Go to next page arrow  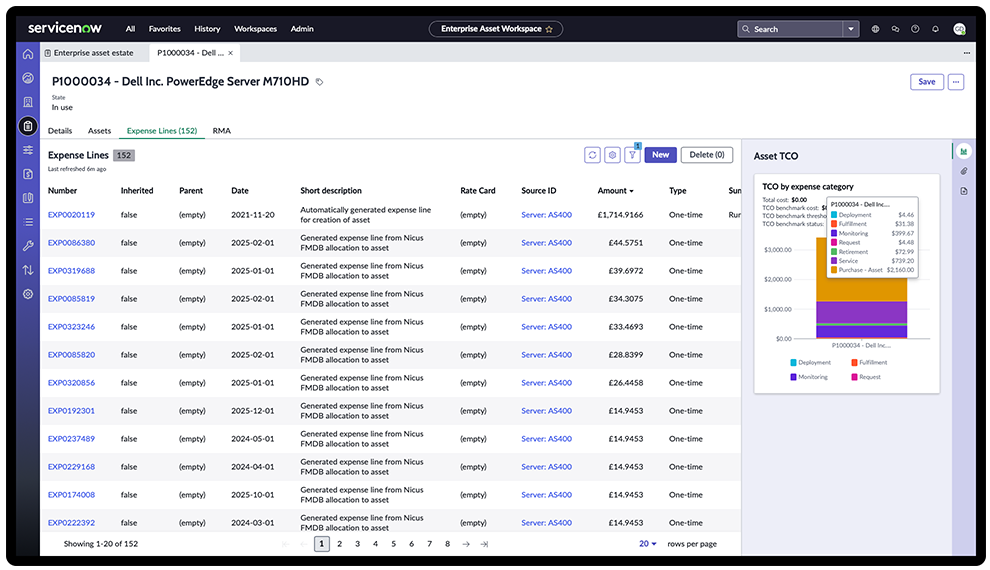click(x=466, y=544)
